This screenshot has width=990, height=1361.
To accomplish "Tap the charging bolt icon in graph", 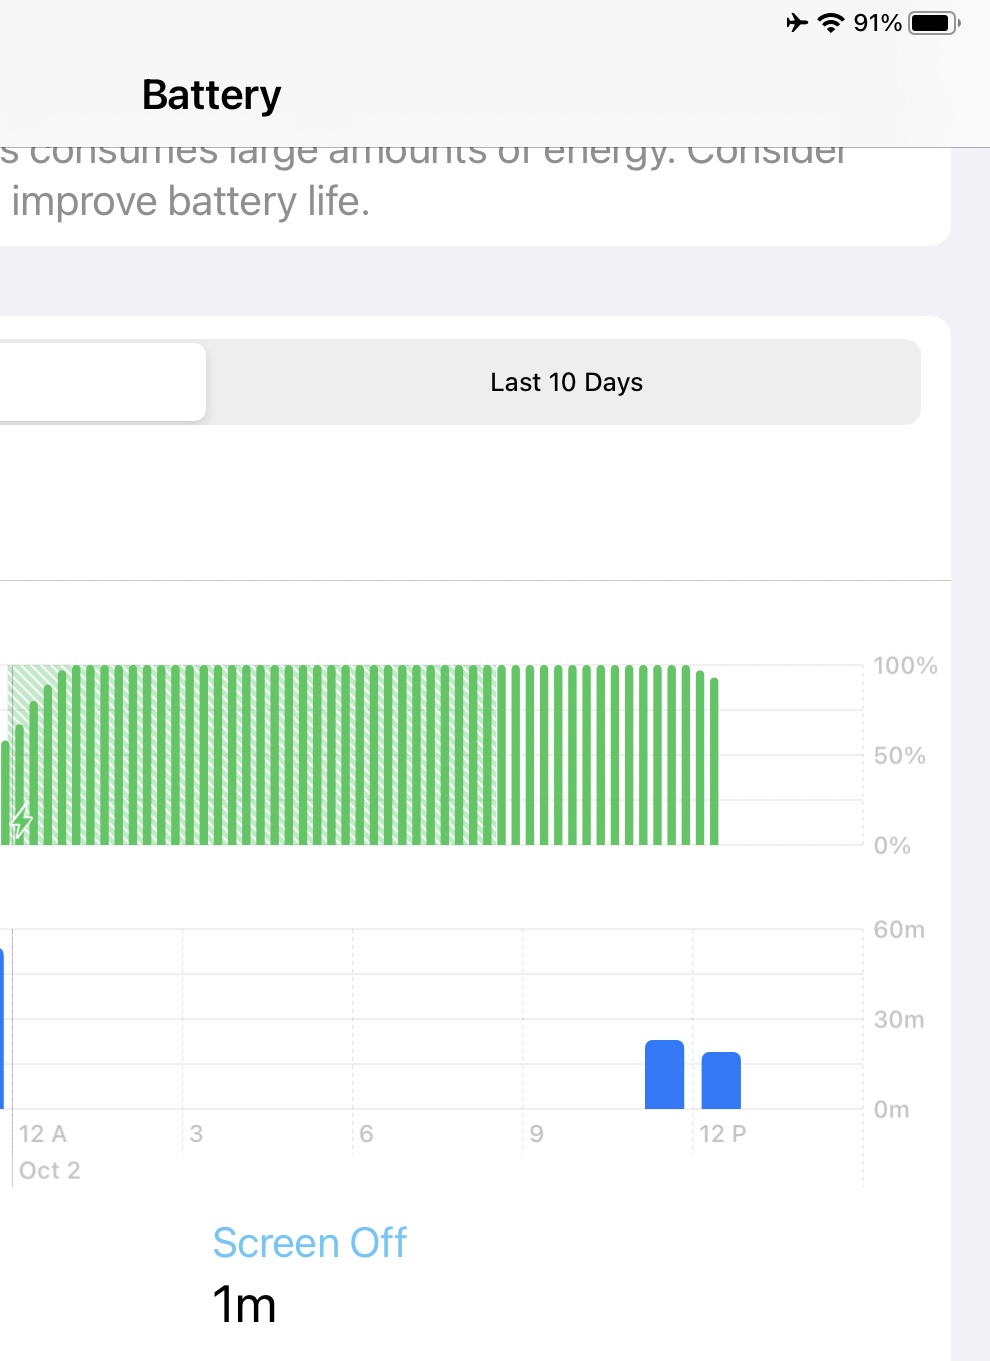I will click(22, 821).
